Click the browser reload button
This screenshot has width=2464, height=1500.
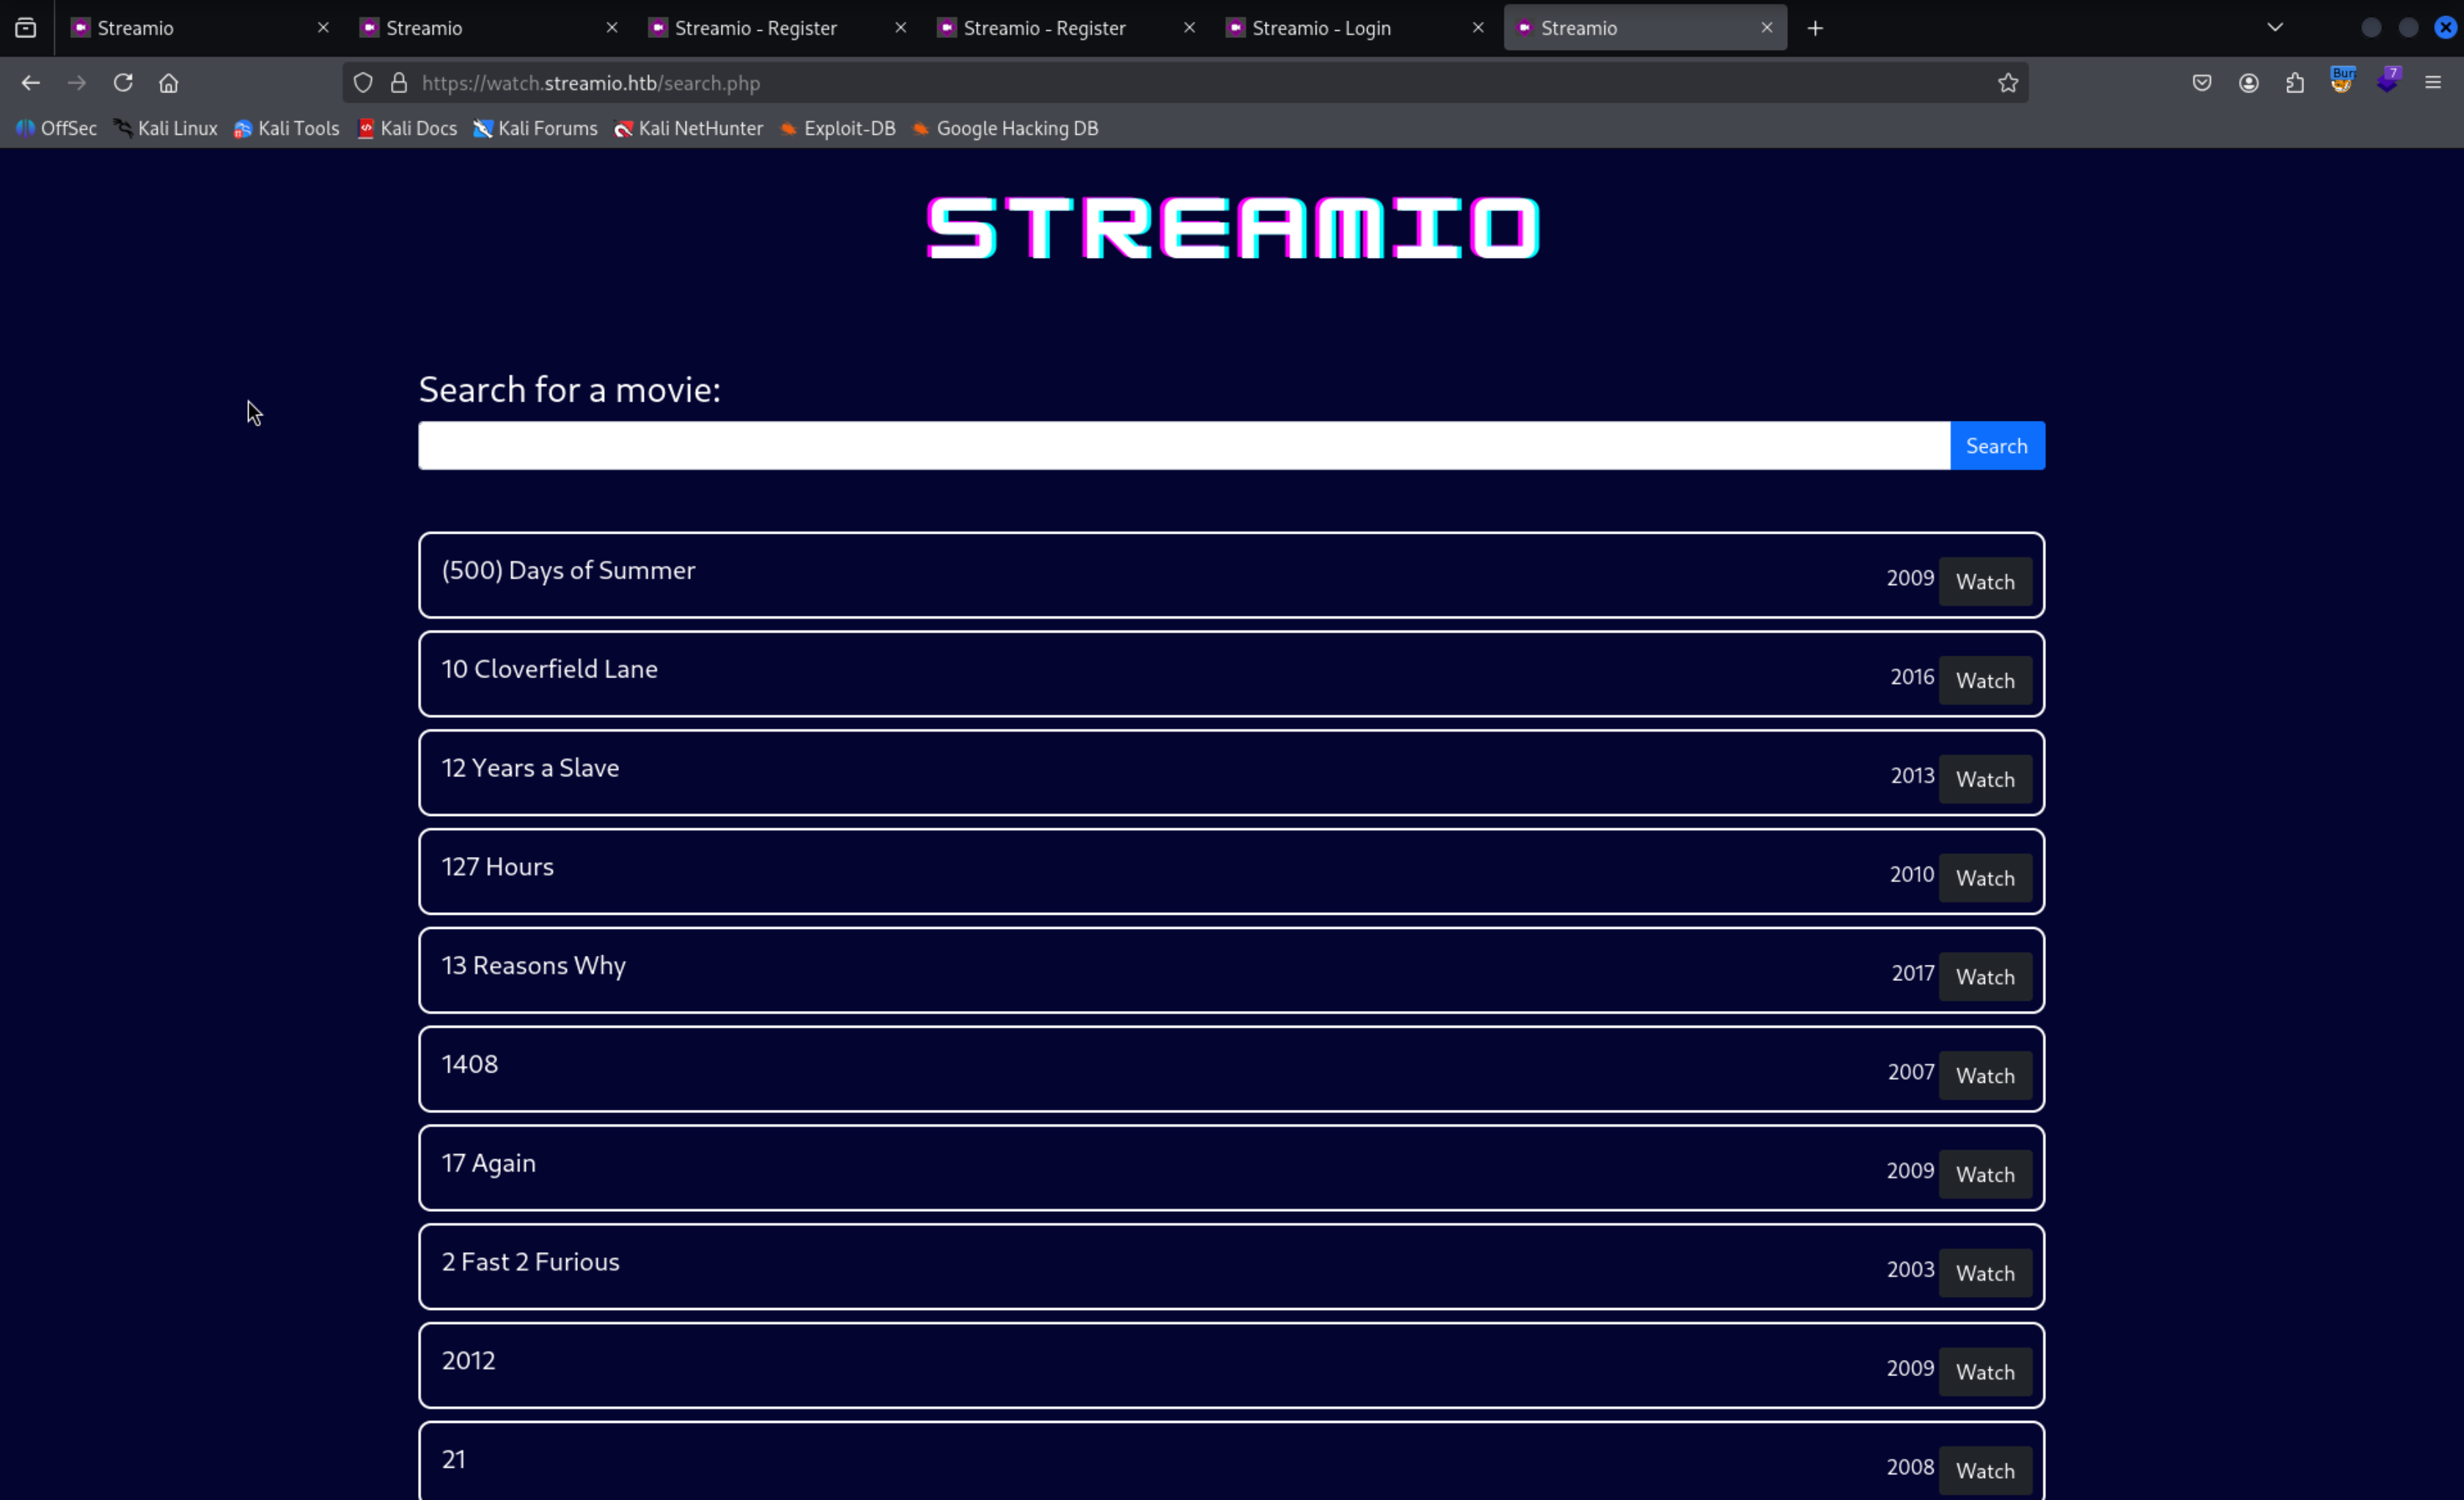coord(123,83)
